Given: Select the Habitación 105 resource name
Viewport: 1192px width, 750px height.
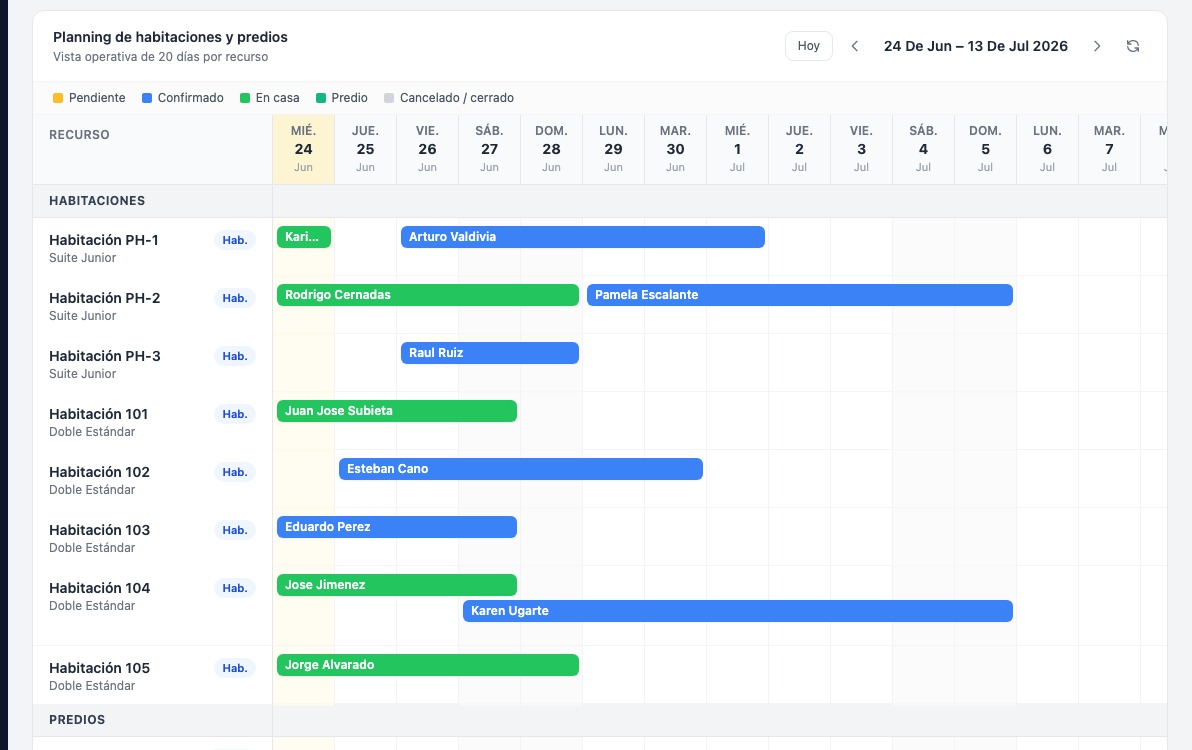Looking at the screenshot, I should click(x=100, y=668).
